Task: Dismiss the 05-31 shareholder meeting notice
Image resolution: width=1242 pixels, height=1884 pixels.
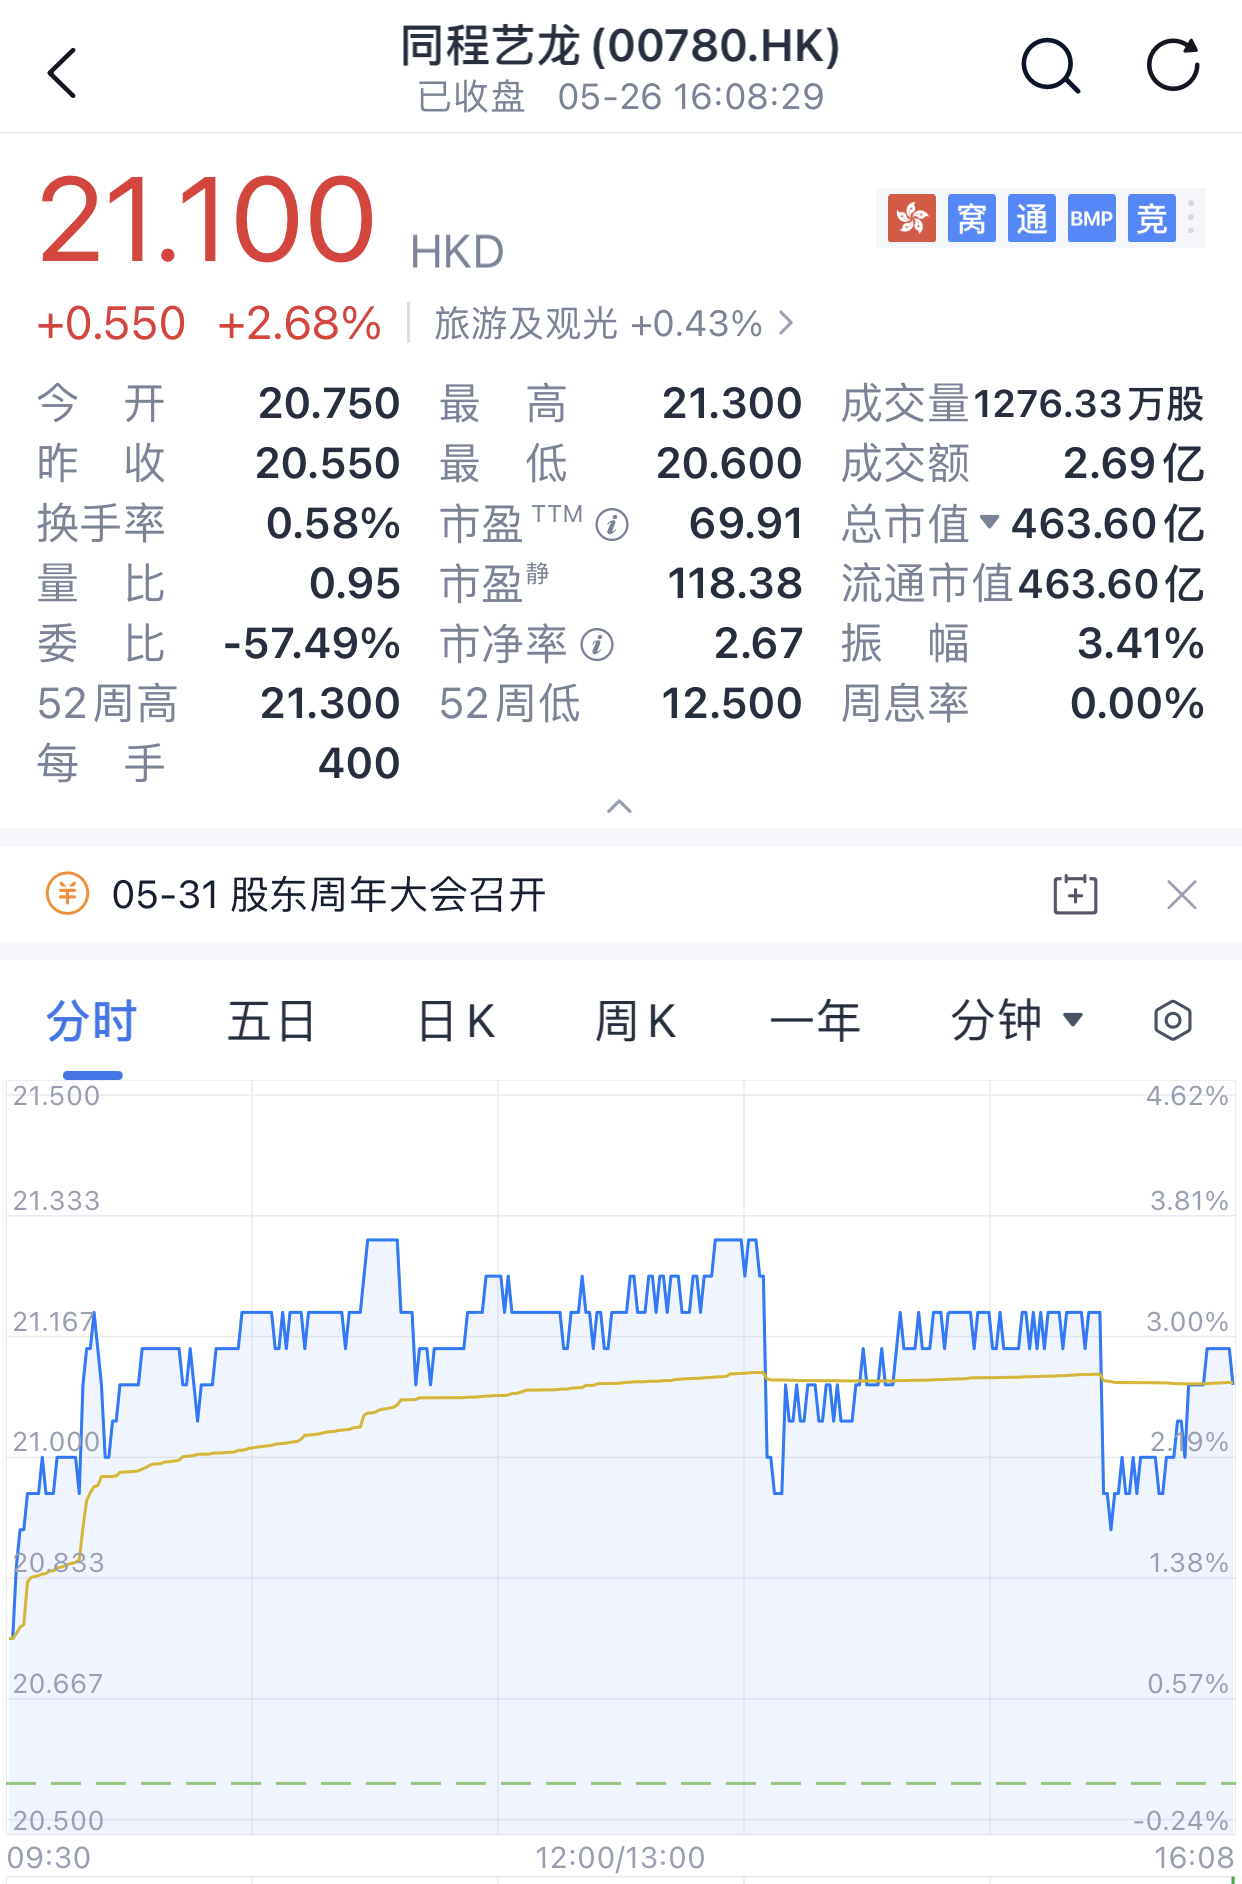Action: pos(1181,894)
